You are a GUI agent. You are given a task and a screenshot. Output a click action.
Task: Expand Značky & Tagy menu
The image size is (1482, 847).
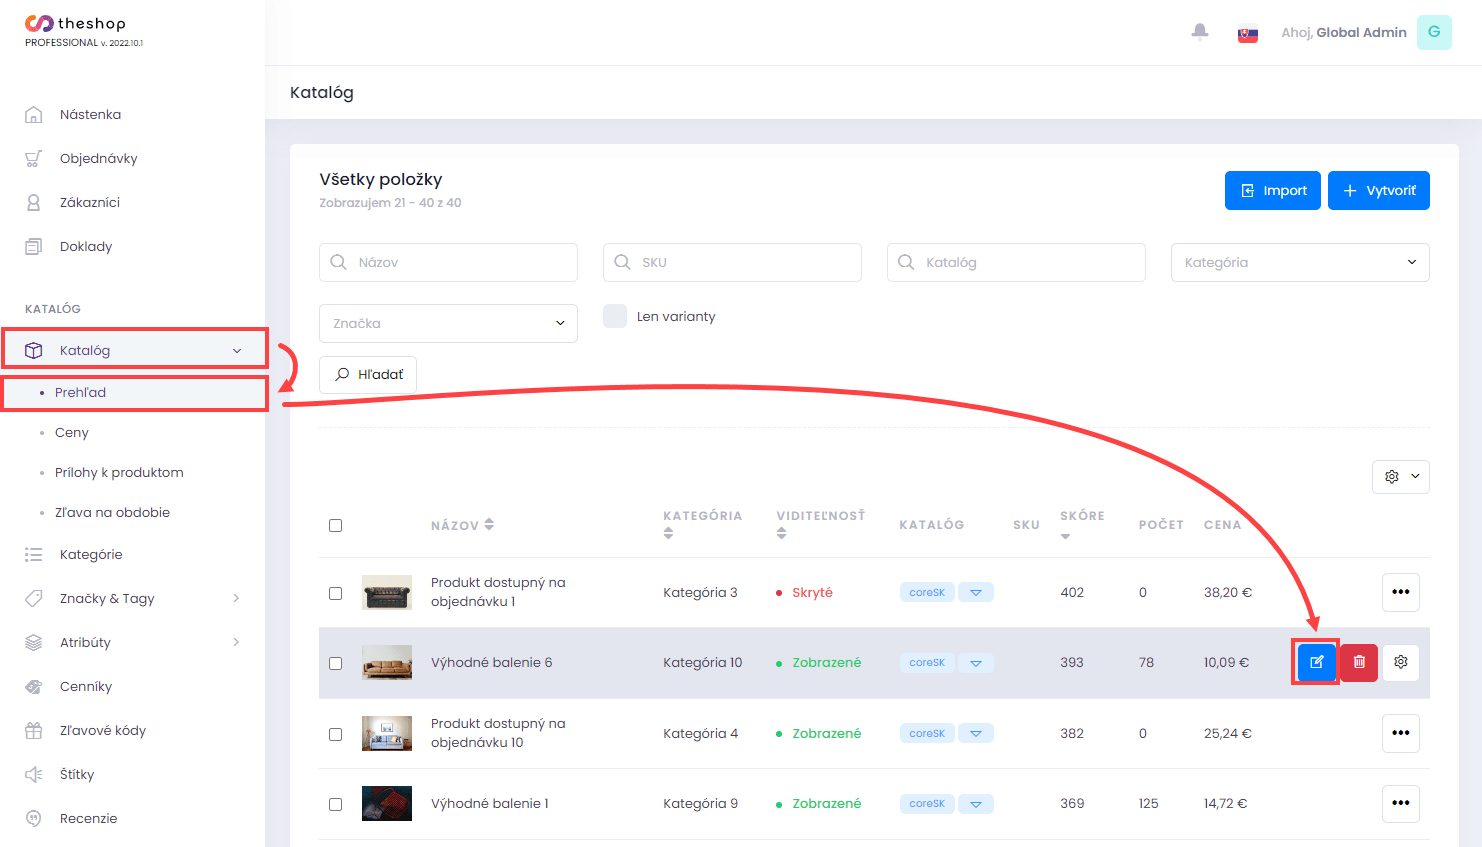click(132, 598)
